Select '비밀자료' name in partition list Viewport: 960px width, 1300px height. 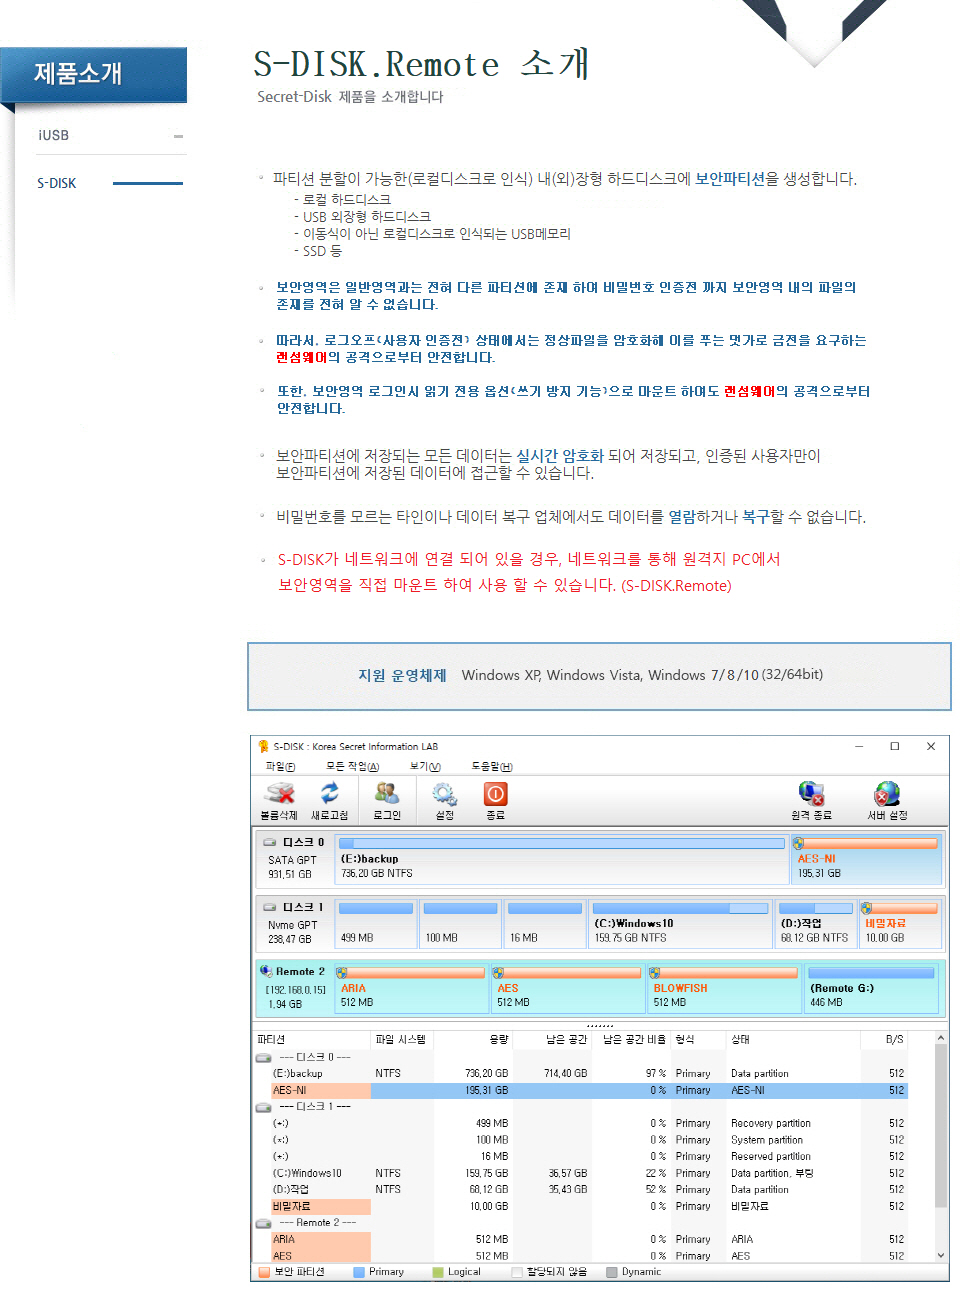pyautogui.click(x=292, y=1207)
